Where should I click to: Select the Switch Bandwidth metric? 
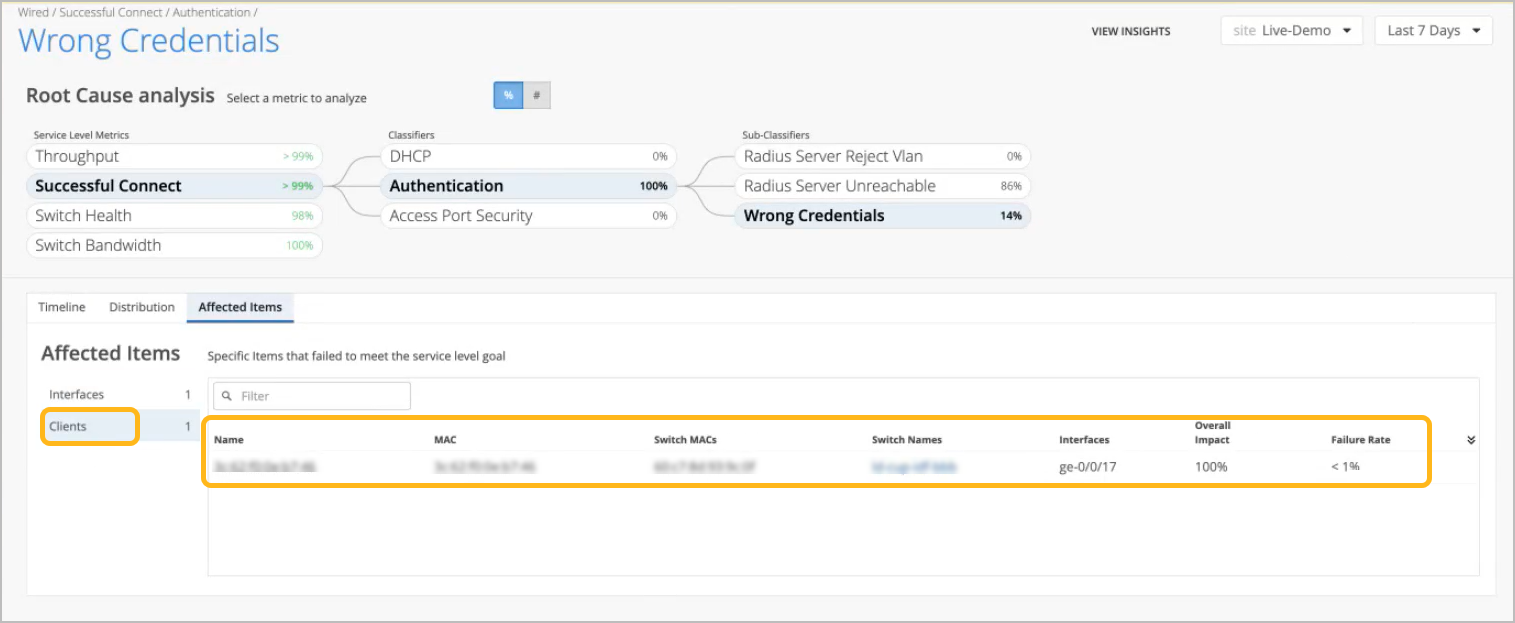point(174,245)
